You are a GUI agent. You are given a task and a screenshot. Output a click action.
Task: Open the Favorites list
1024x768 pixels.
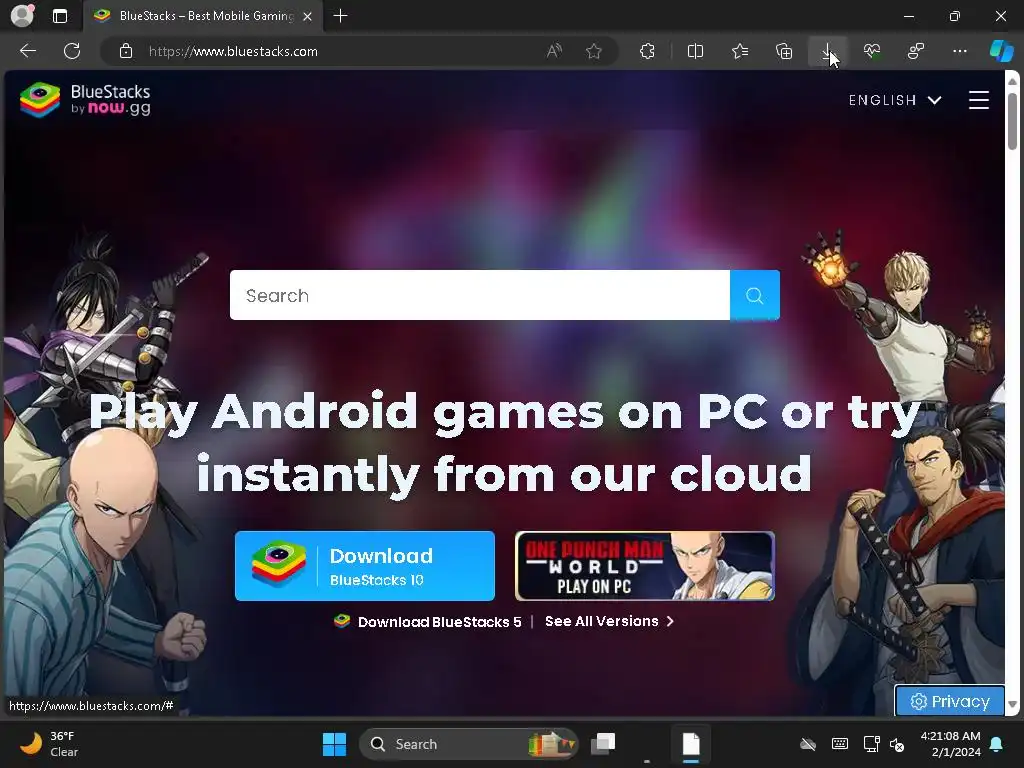pyautogui.click(x=740, y=51)
